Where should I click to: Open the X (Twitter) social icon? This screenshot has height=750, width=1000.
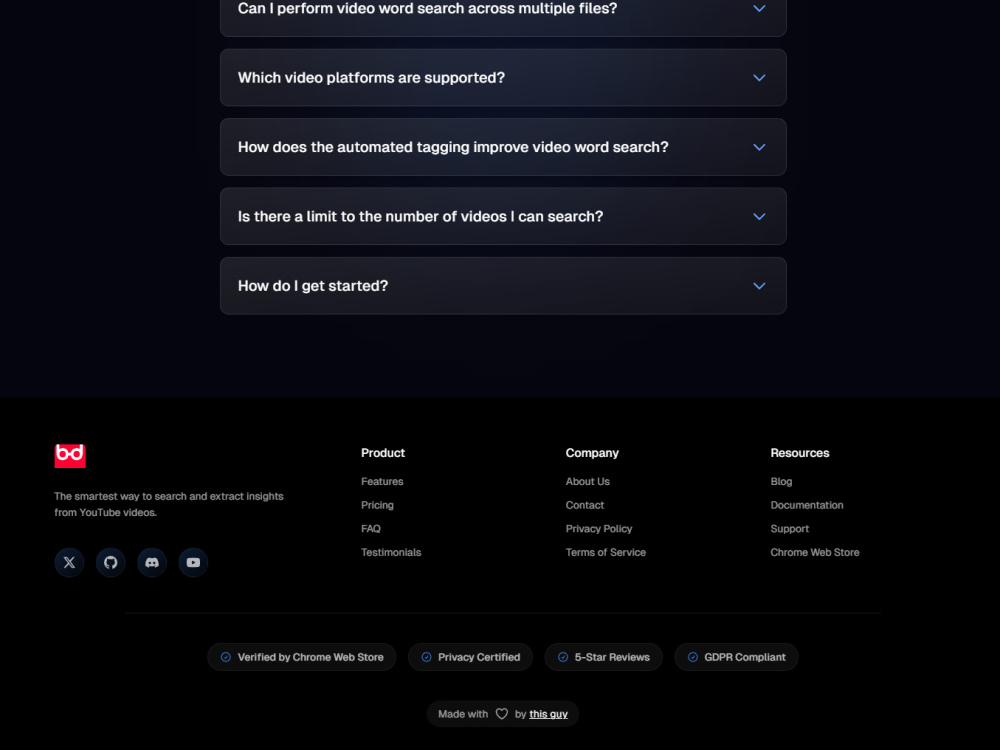(70, 562)
